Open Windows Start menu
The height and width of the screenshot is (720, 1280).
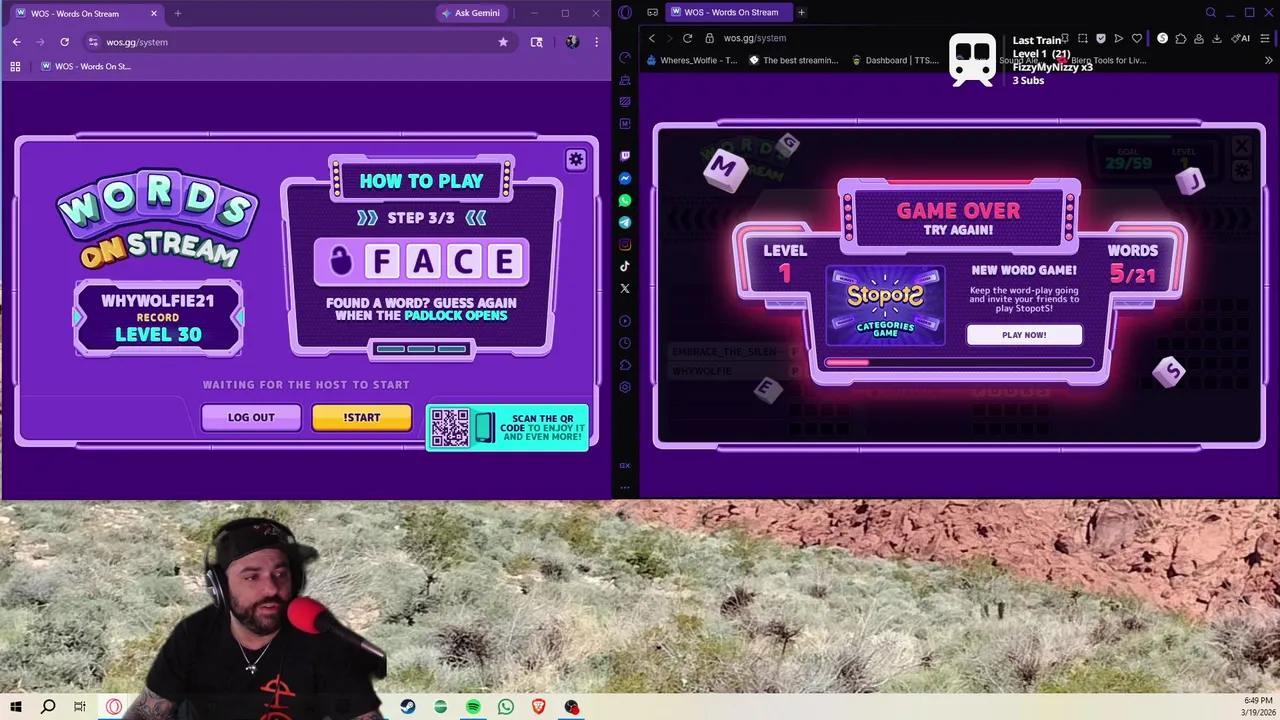[x=15, y=707]
